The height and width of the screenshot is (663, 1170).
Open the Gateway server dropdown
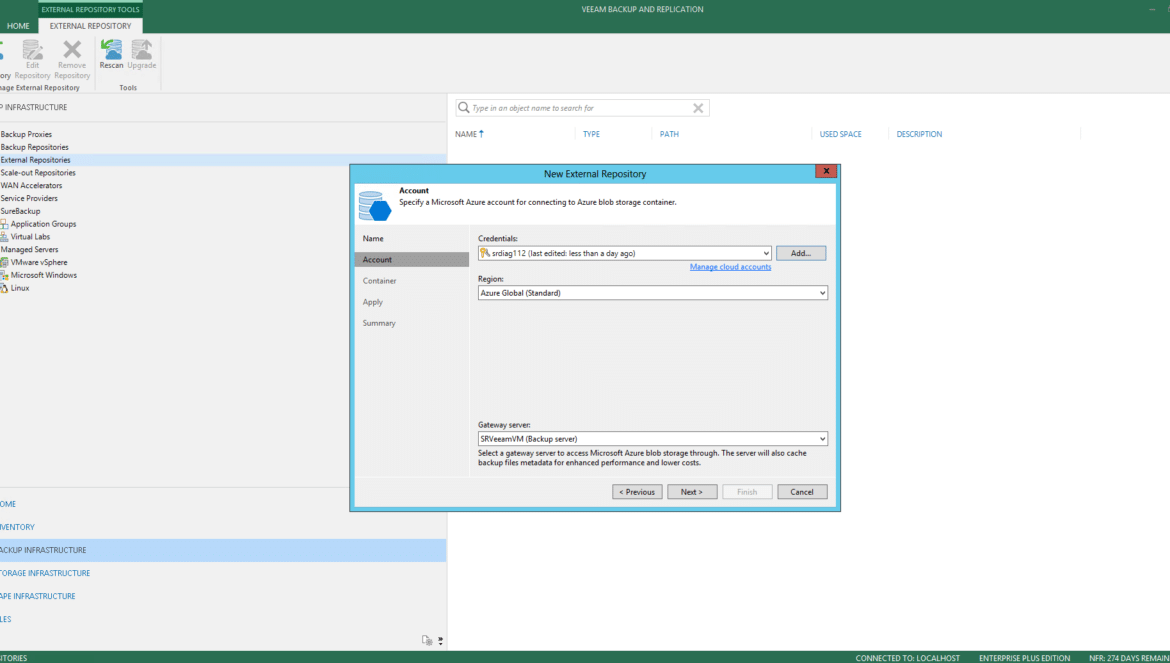pyautogui.click(x=822, y=439)
